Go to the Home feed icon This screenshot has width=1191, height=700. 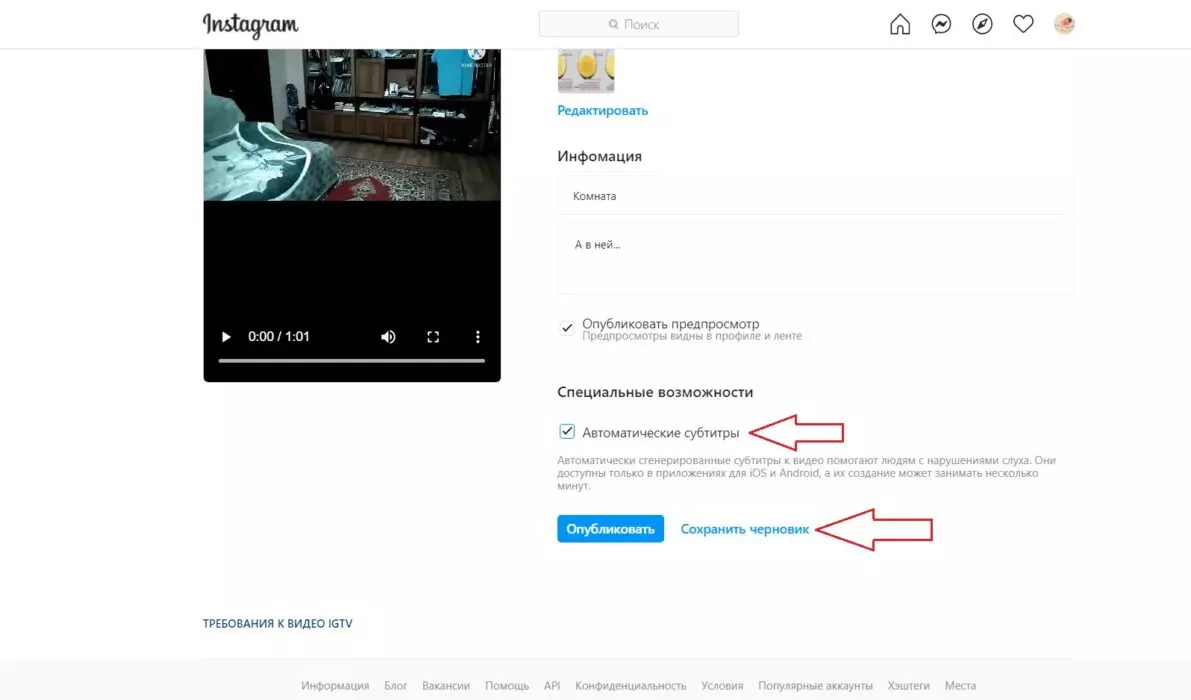click(x=900, y=24)
